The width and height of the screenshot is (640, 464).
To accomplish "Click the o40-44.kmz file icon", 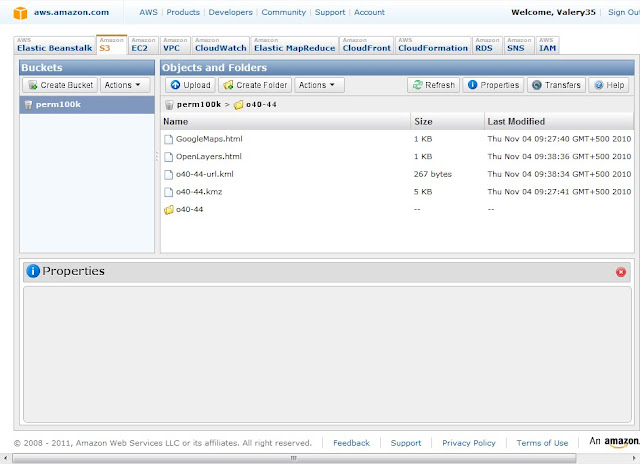I will [169, 192].
